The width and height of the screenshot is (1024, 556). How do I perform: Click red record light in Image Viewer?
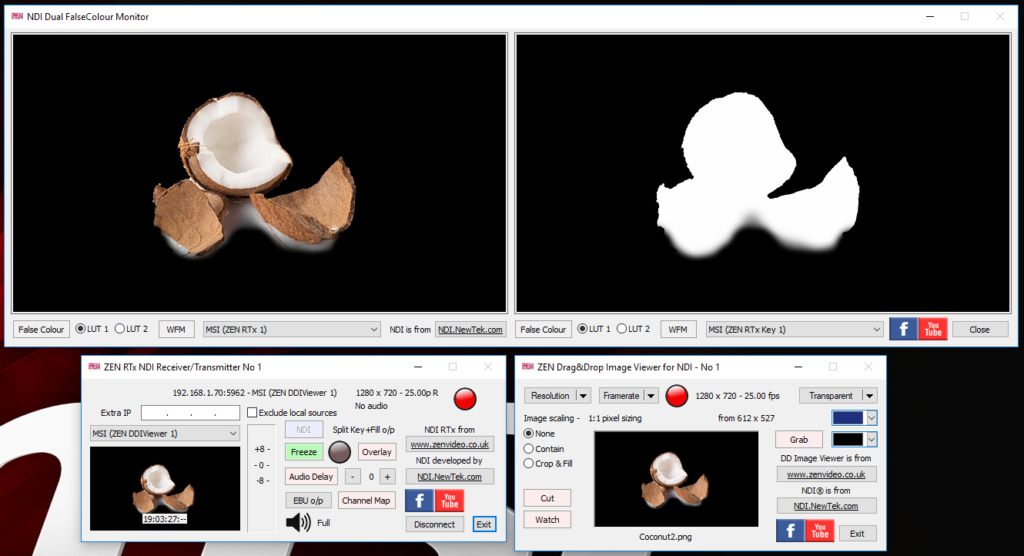point(677,396)
